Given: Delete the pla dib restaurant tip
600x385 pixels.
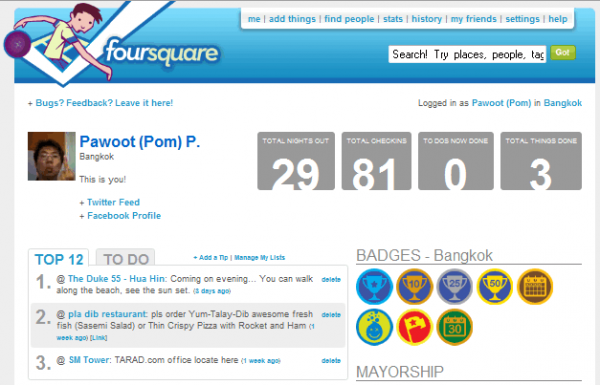Looking at the screenshot, I should click(x=331, y=315).
